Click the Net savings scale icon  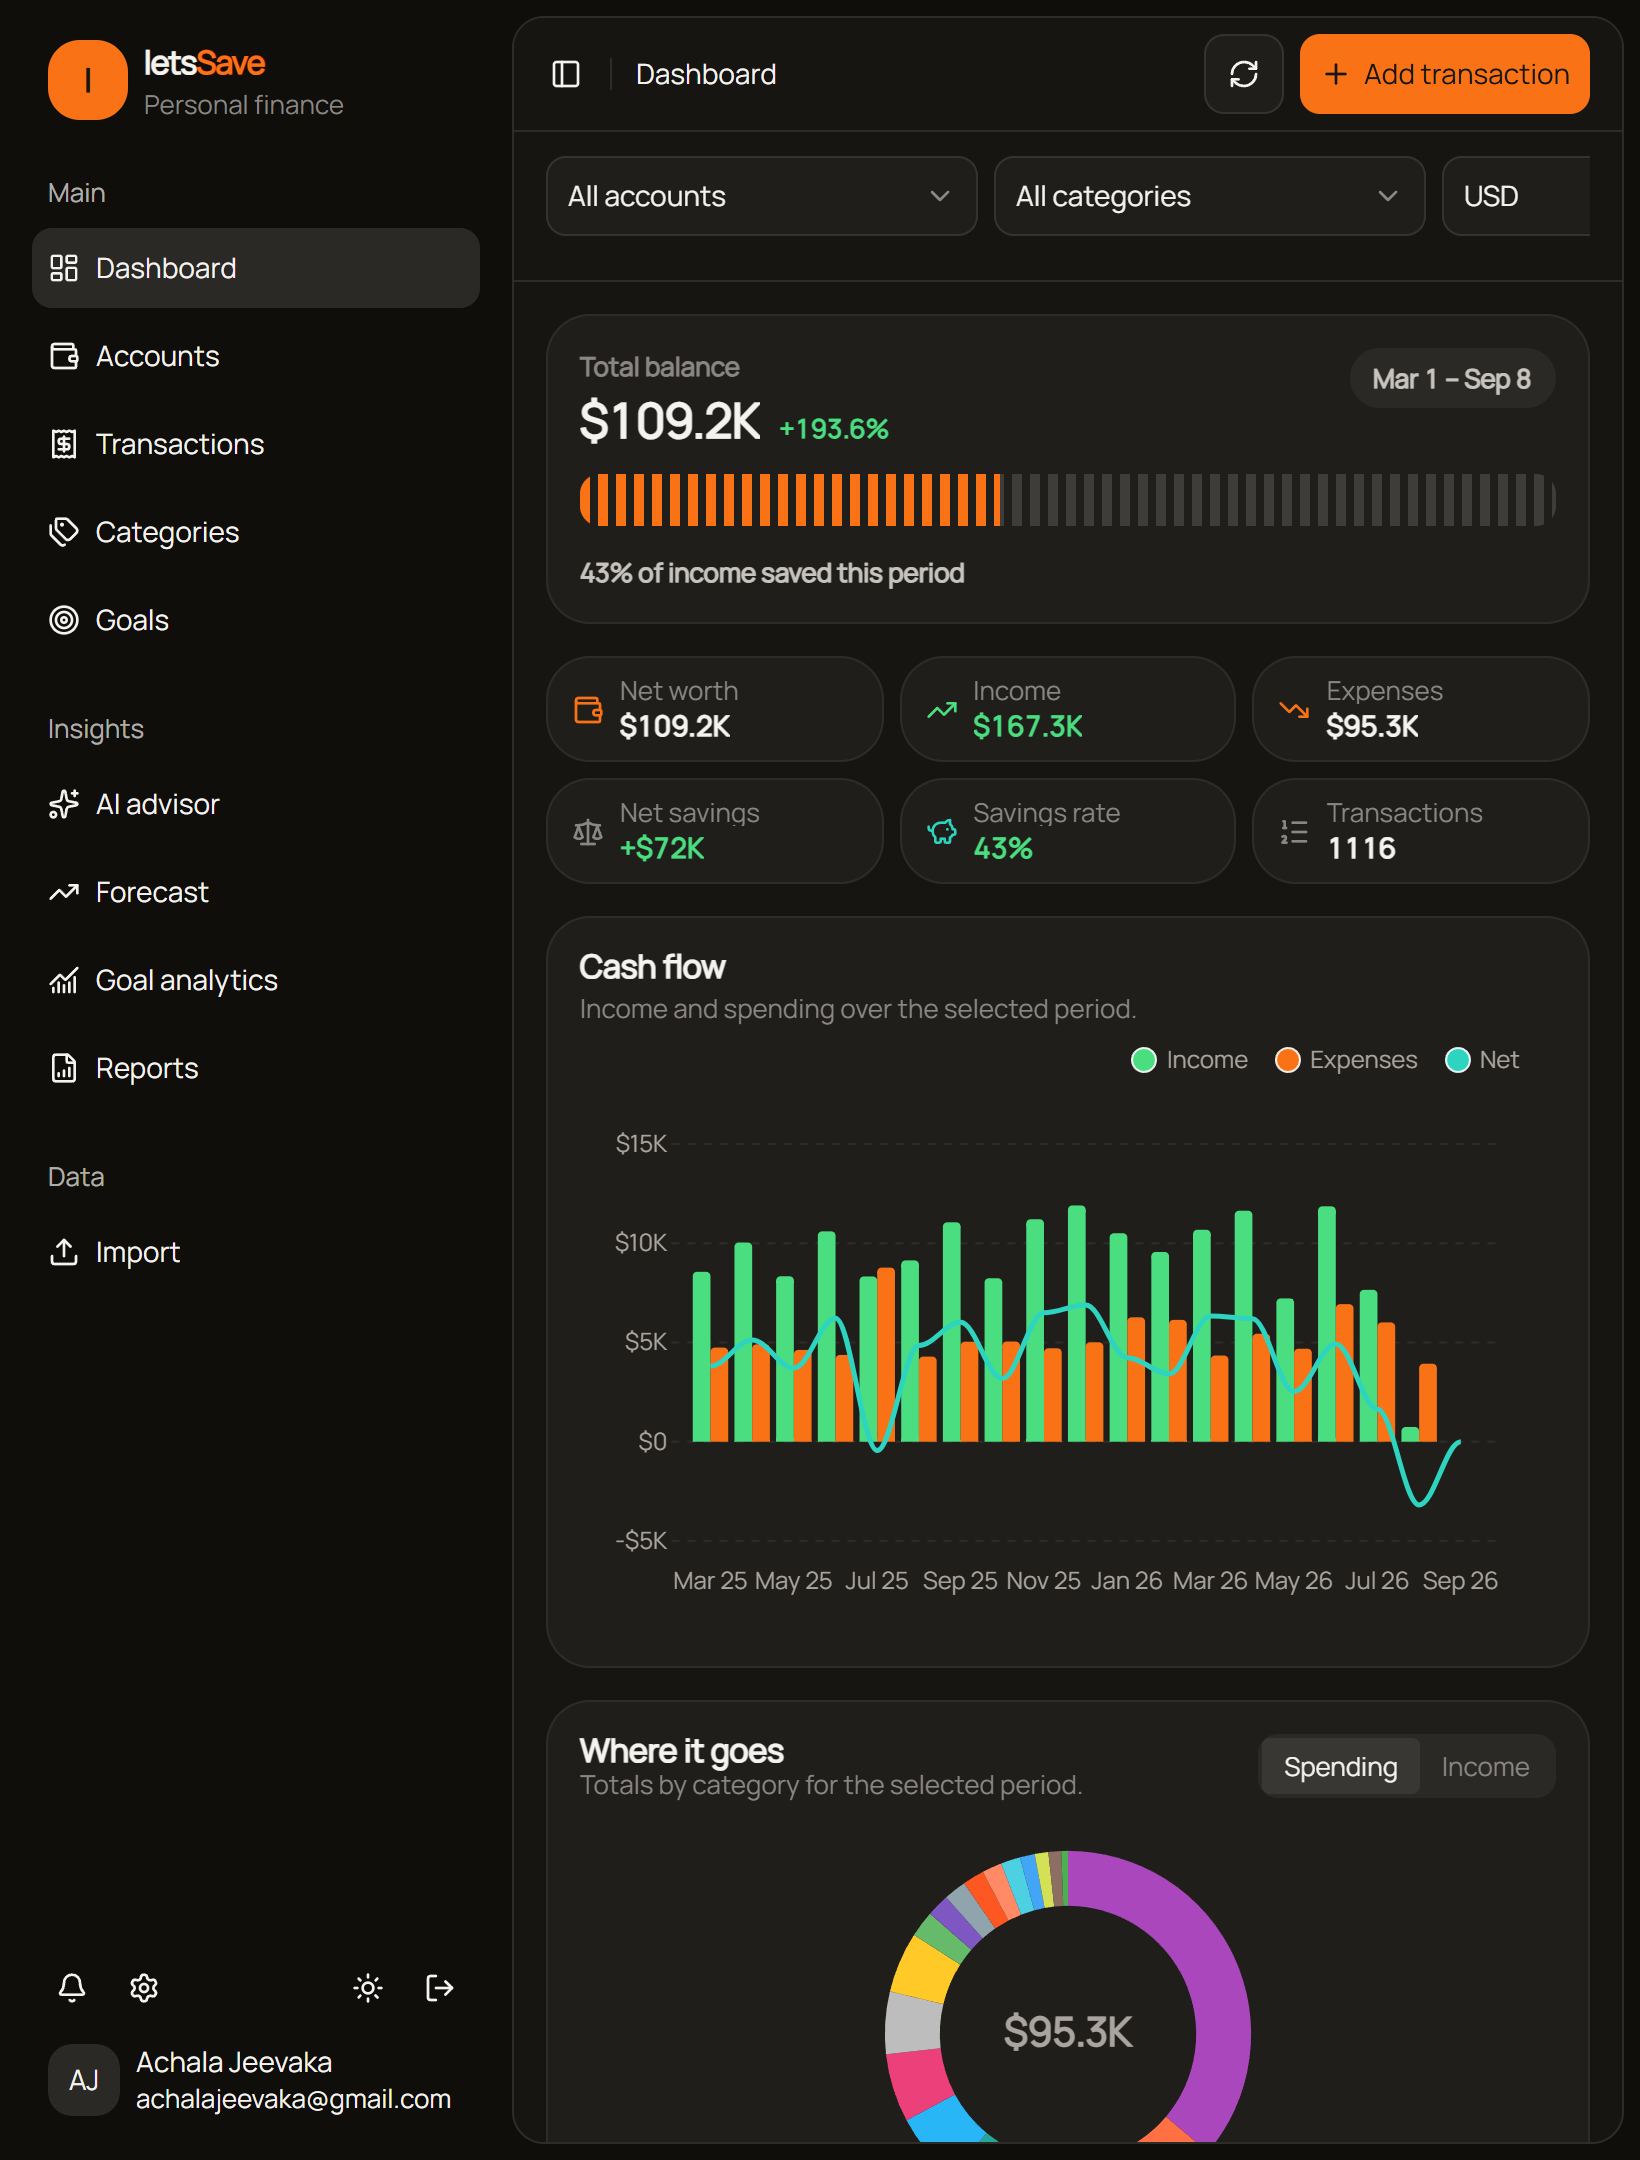[x=588, y=831]
